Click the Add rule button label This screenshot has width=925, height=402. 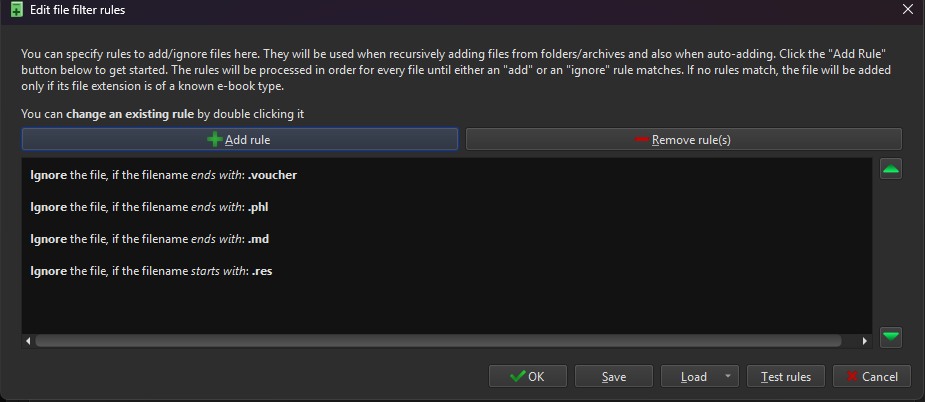(x=248, y=140)
